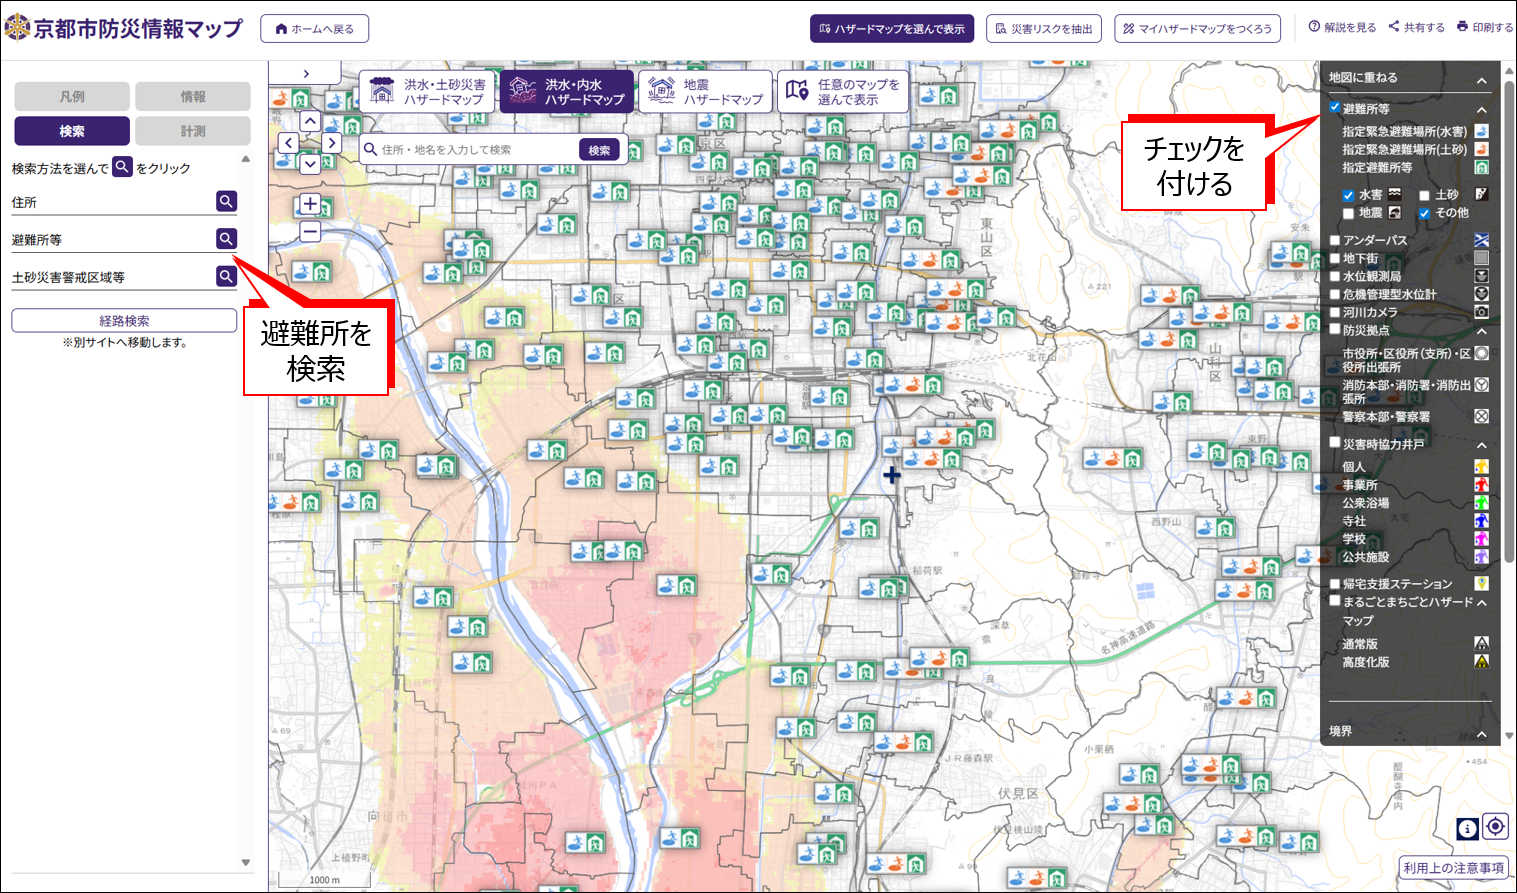Screen dimensions: 1517x893
Task: Expand the collapsed left panel chevron tab
Action: [306, 73]
